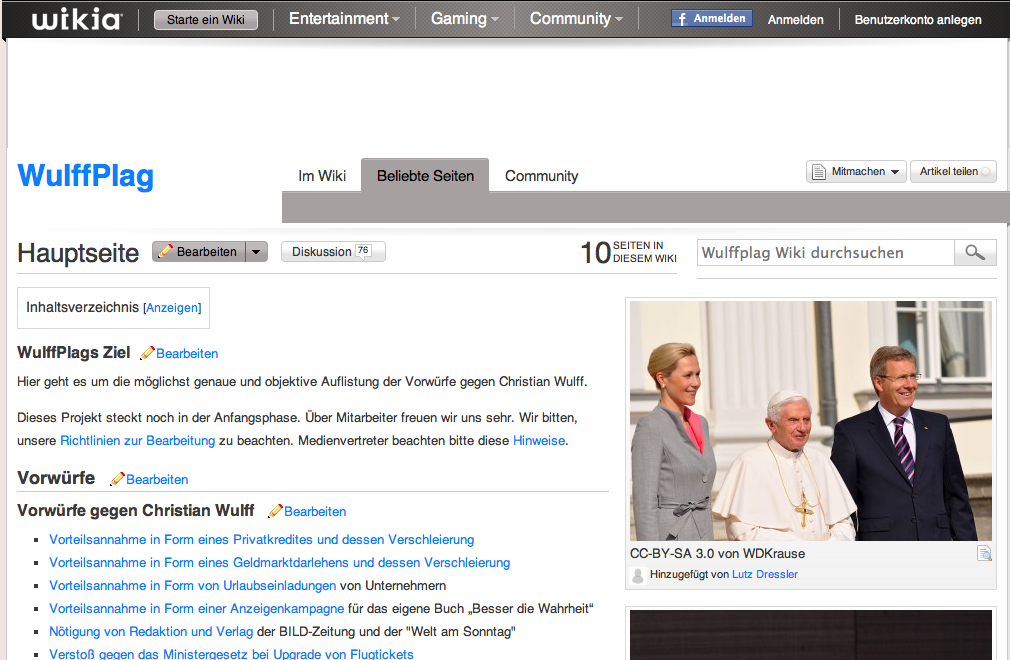Open the Gaming dropdown in navigation
The height and width of the screenshot is (660, 1010).
tap(465, 19)
